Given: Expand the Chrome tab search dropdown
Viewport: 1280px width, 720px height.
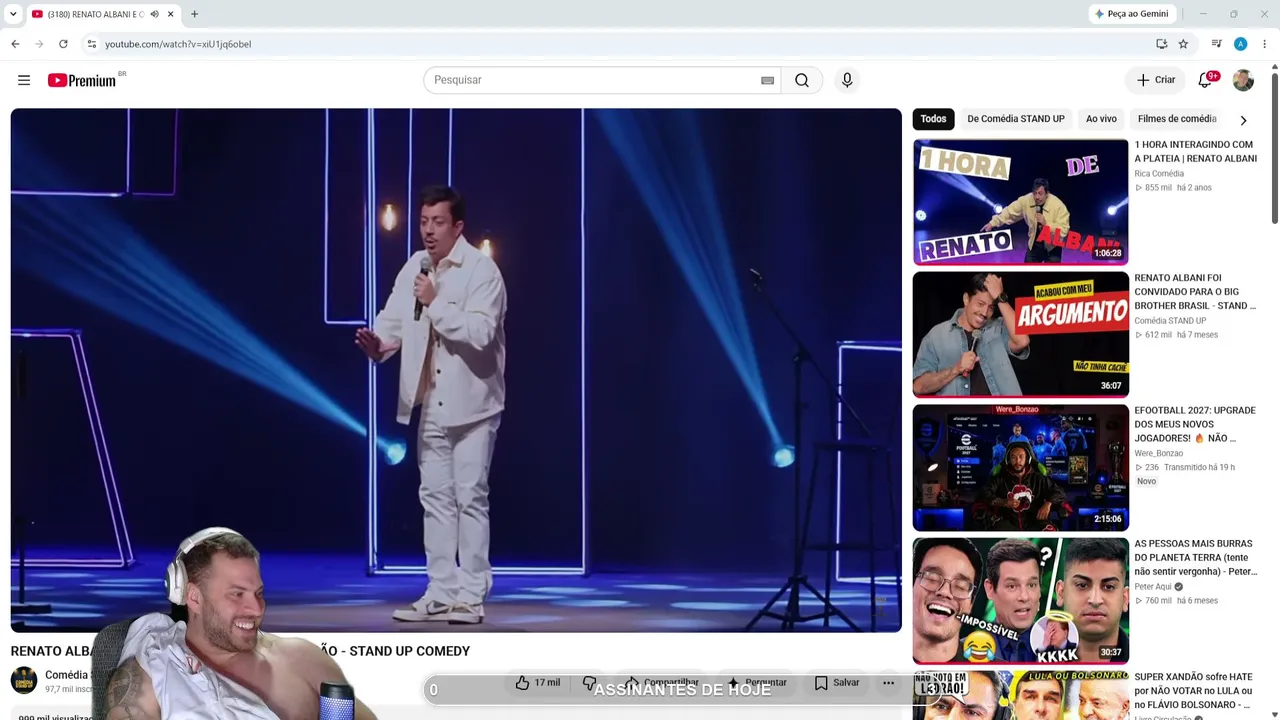Looking at the screenshot, I should (13, 14).
